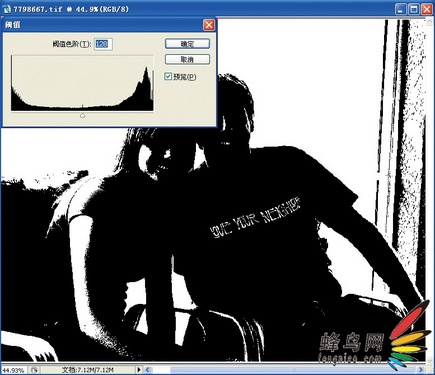Toggle the Preview checkbox in Threshold dialog
Viewport: 435px width, 375px height.
coord(168,77)
